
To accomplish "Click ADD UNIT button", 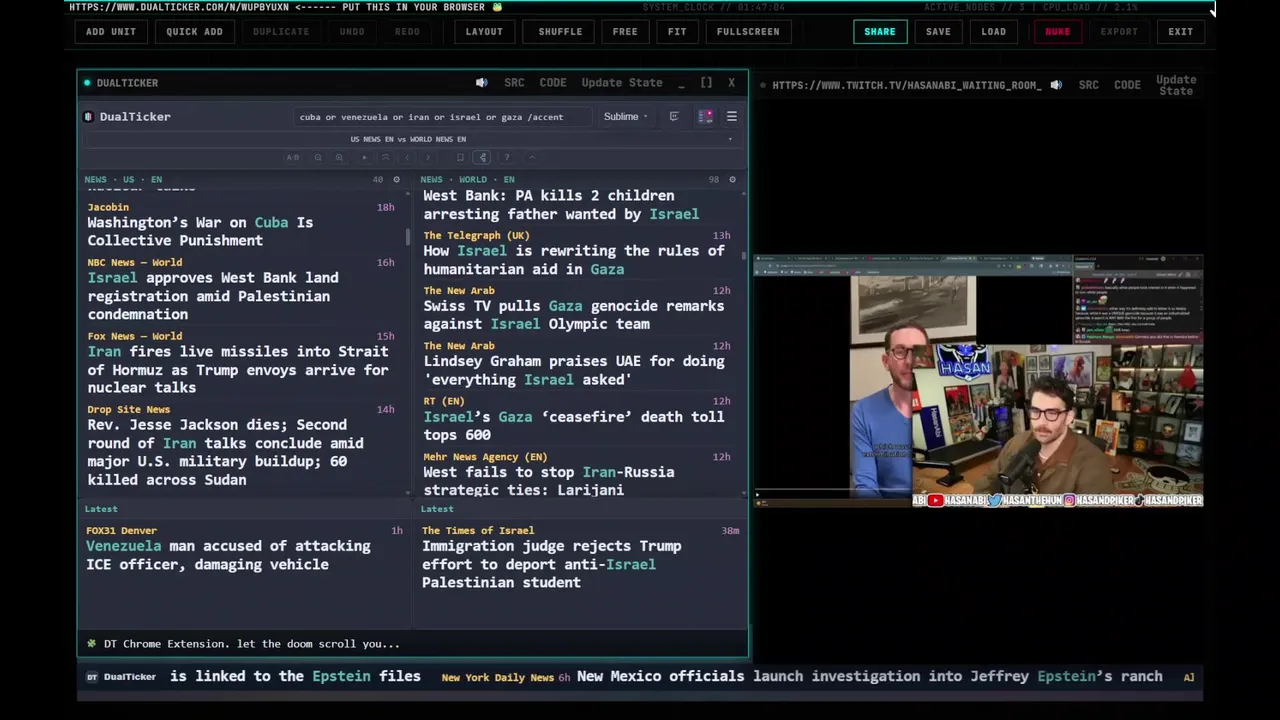I will click(111, 32).
